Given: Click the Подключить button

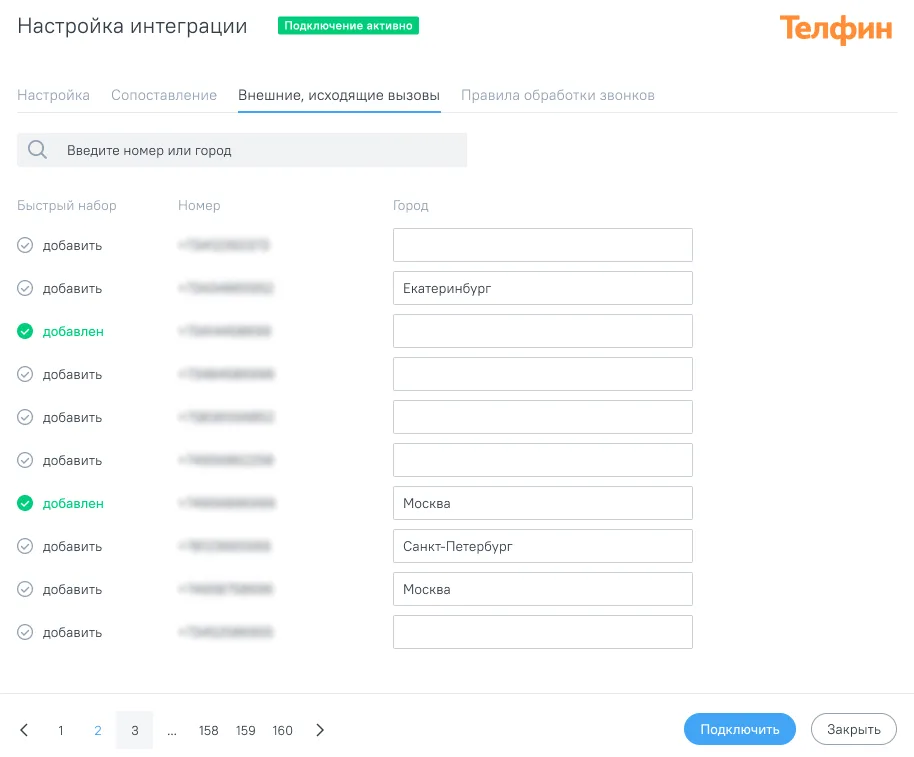Looking at the screenshot, I should (739, 729).
